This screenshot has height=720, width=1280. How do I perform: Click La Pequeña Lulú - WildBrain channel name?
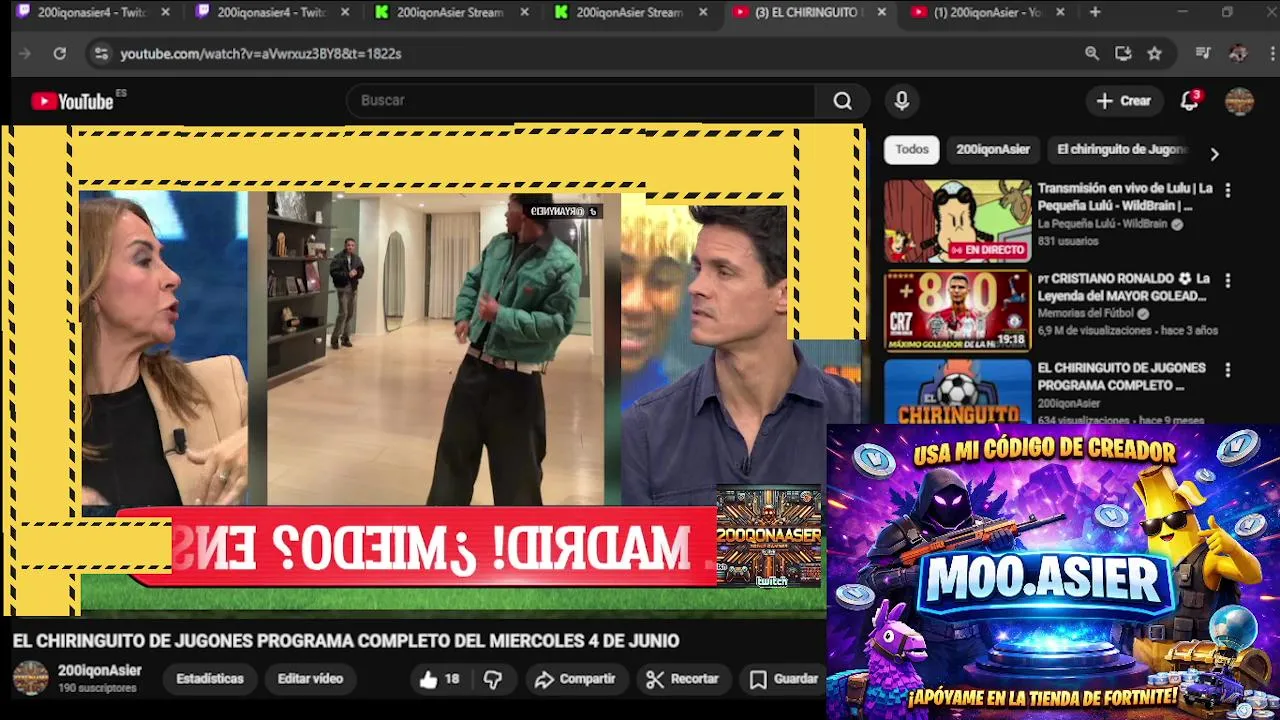1102,224
